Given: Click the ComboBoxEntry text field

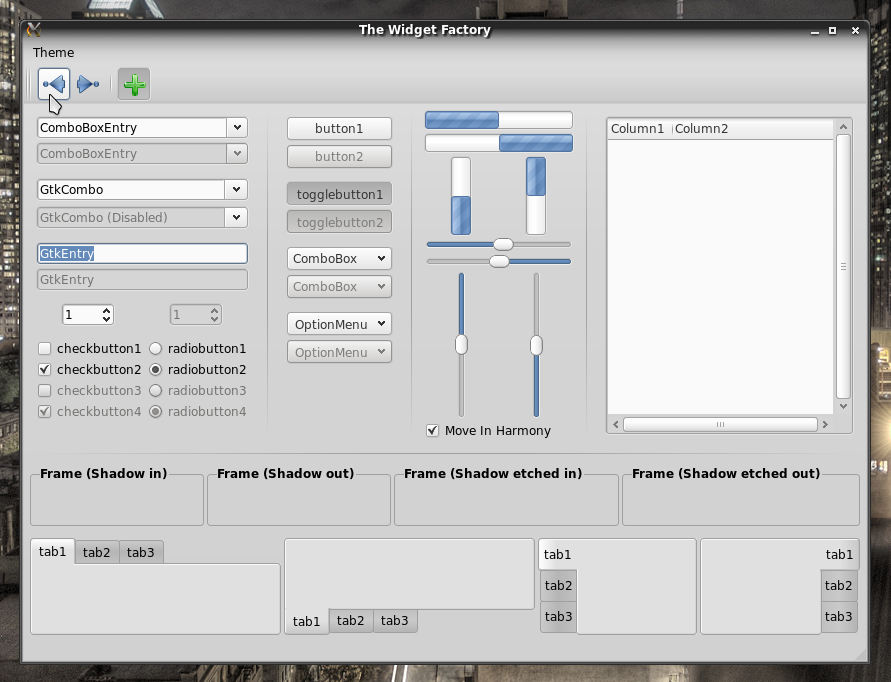Looking at the screenshot, I should pyautogui.click(x=132, y=127).
